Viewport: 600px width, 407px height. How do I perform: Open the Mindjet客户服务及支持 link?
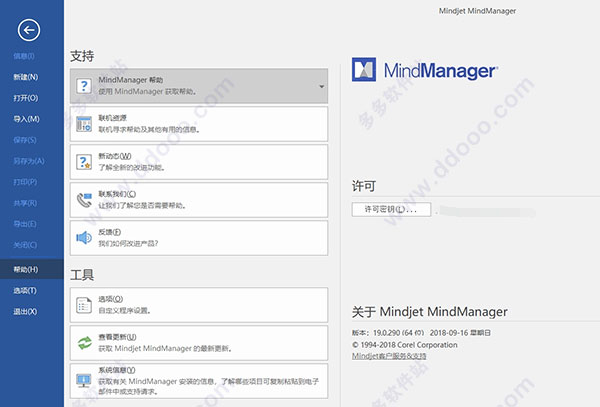point(389,356)
